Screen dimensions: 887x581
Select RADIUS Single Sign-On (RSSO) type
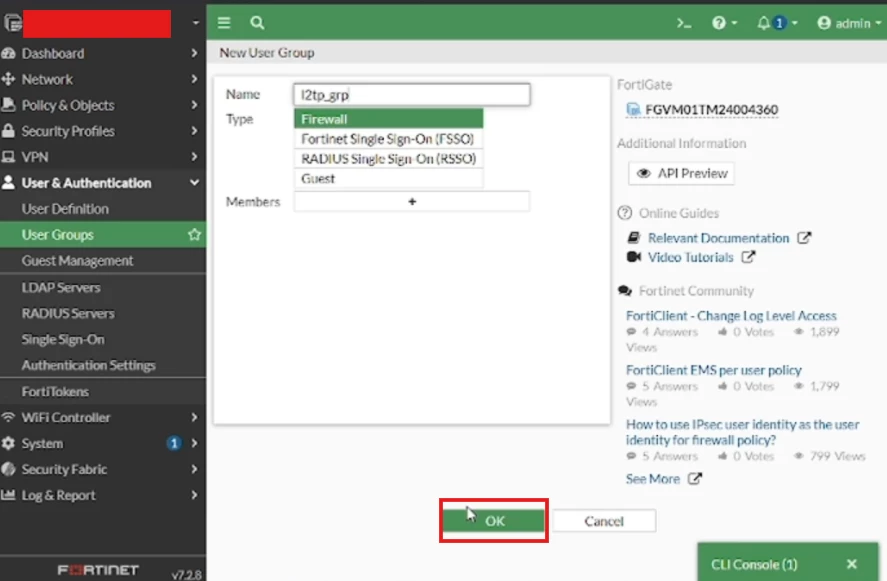[389, 159]
